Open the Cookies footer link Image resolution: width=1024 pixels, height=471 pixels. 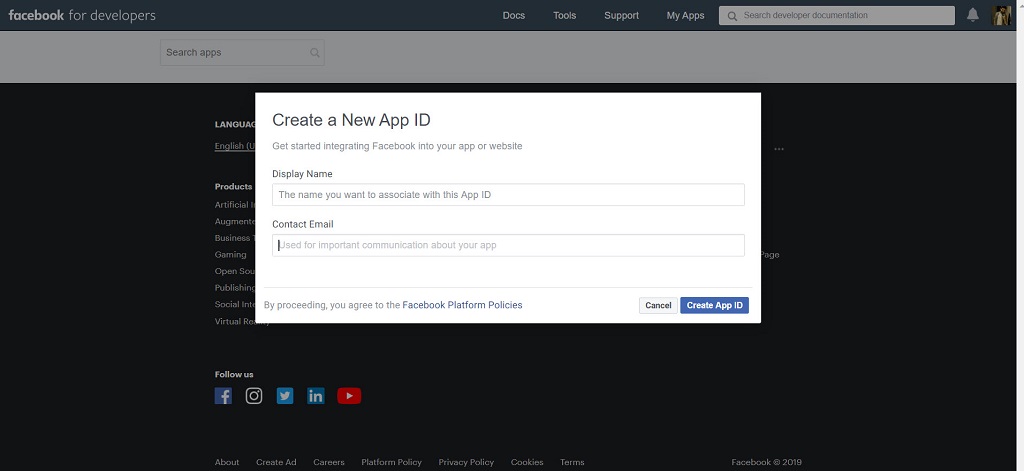coord(527,462)
